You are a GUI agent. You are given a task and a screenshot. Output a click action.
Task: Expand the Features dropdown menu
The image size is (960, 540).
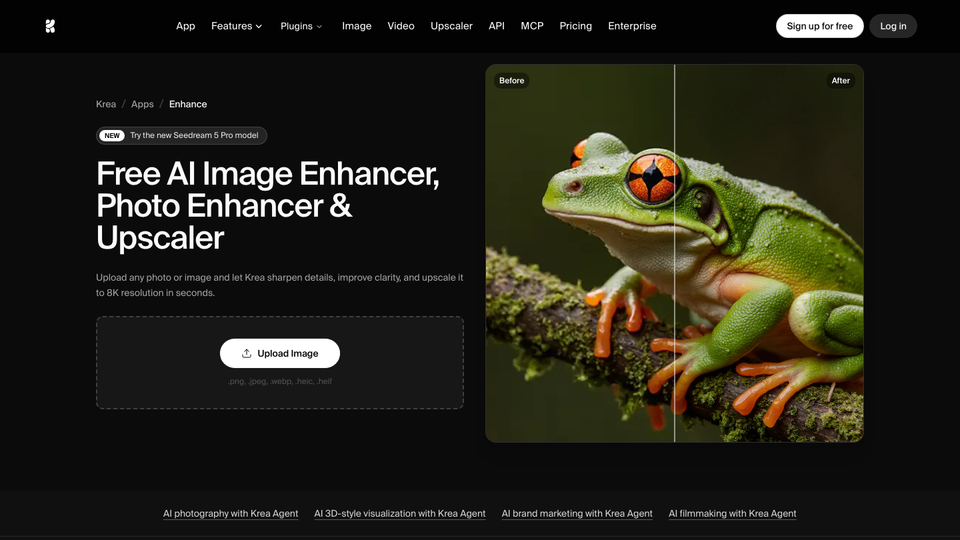pyautogui.click(x=236, y=26)
